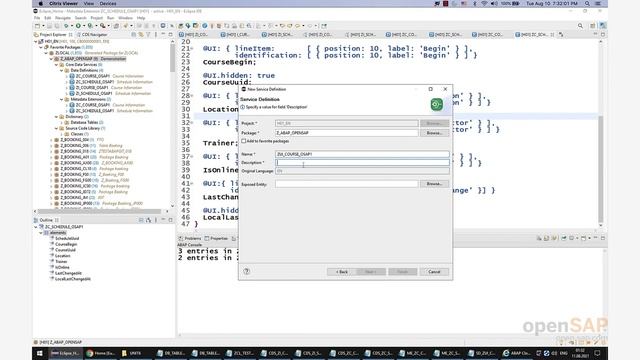
Task: Click the Exposed Entity input field
Action: [x=347, y=184]
